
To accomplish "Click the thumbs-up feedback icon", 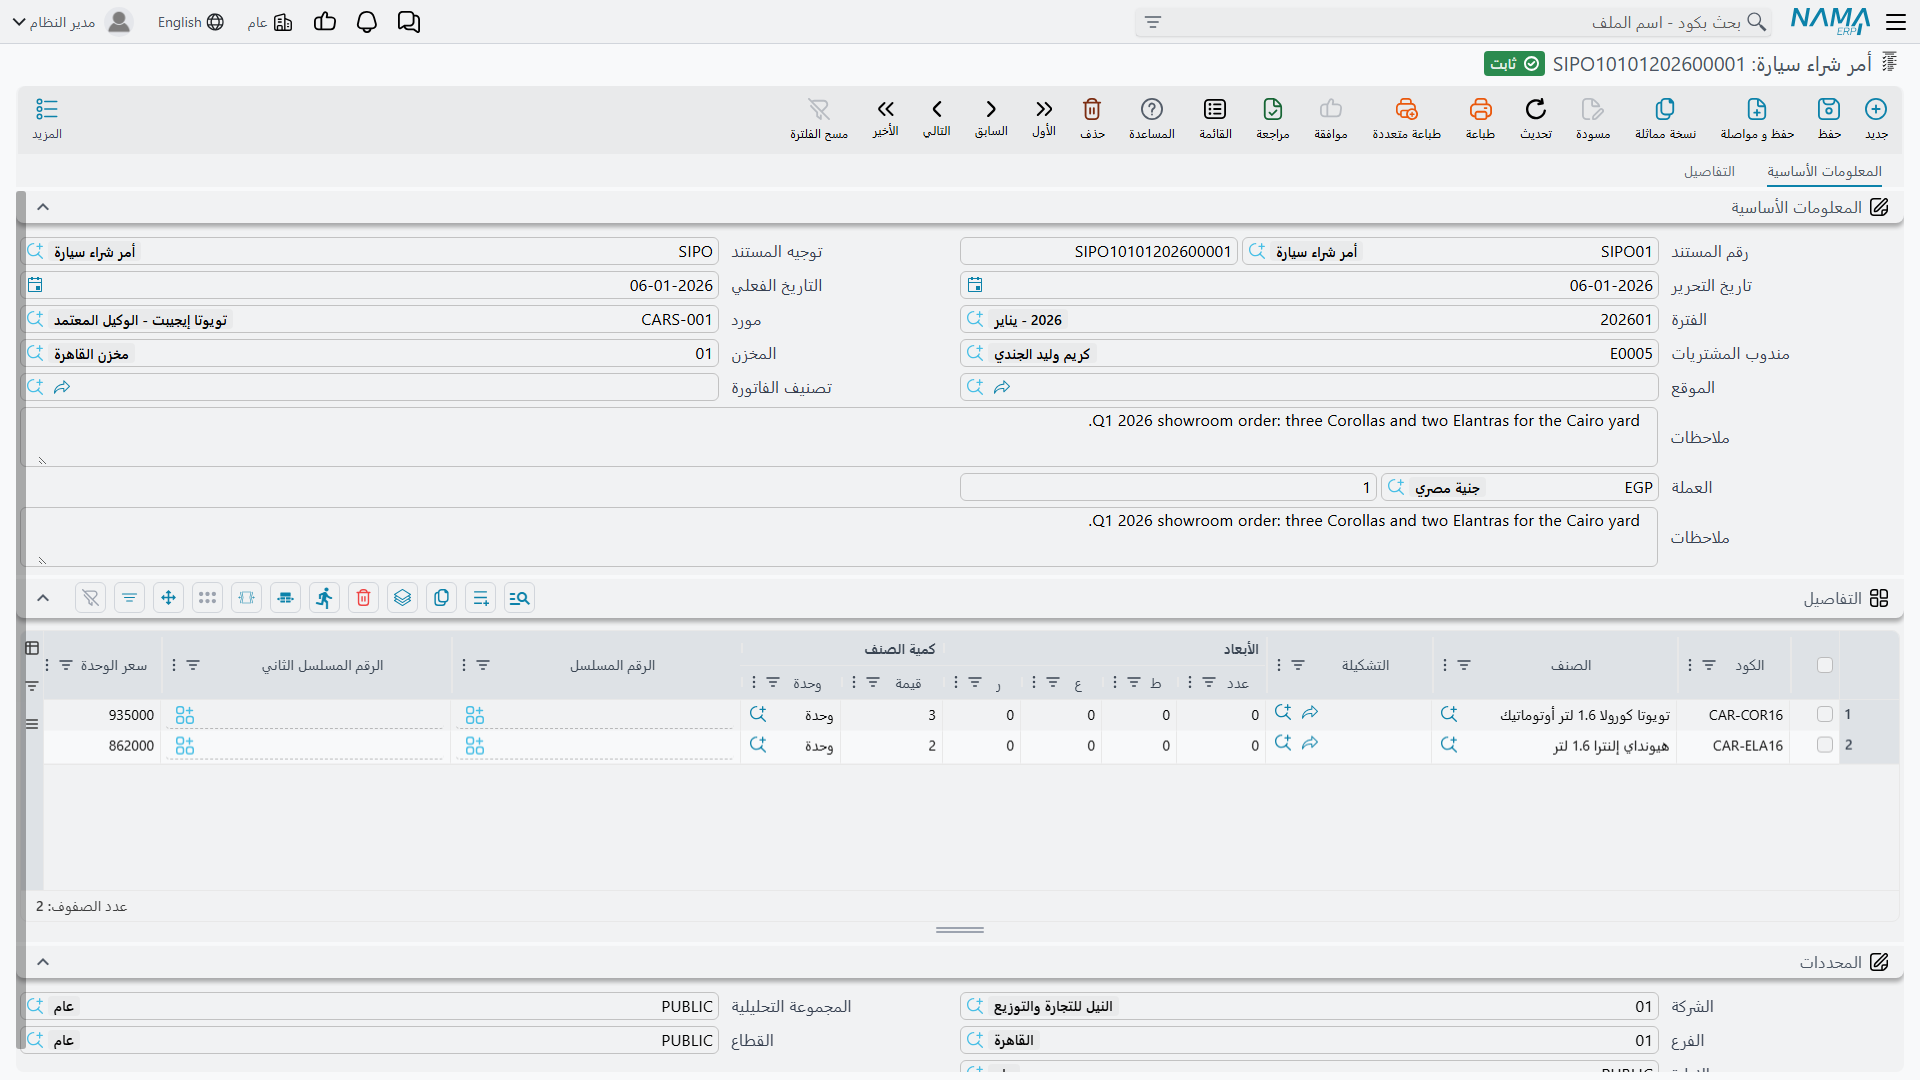I will 325,22.
